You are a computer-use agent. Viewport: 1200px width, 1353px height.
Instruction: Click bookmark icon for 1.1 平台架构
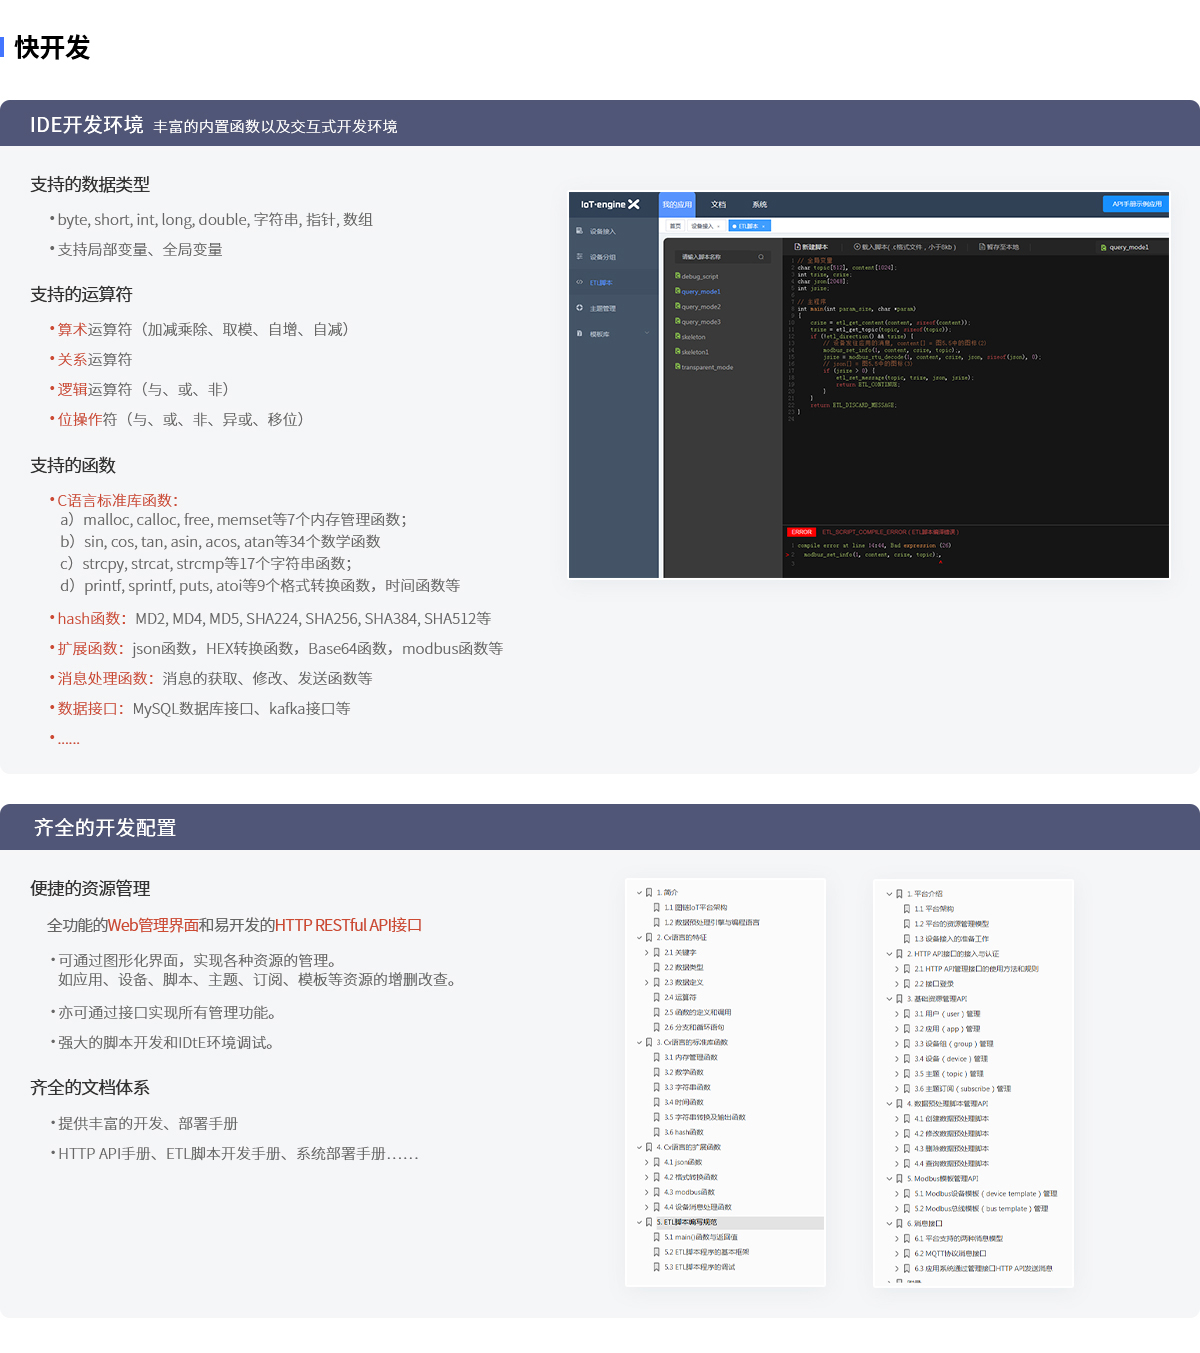point(907,909)
